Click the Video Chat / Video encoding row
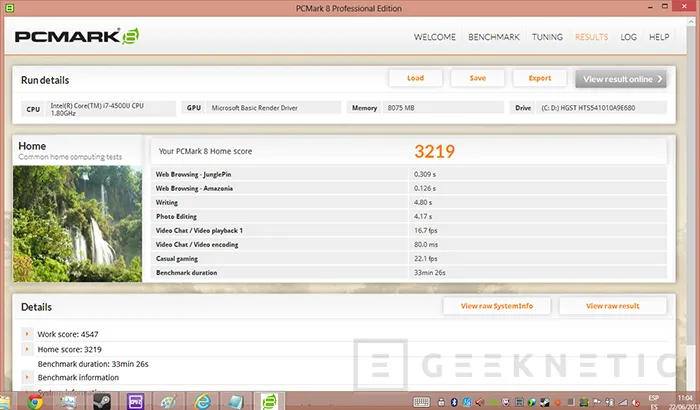The width and height of the screenshot is (700, 410). [409, 244]
